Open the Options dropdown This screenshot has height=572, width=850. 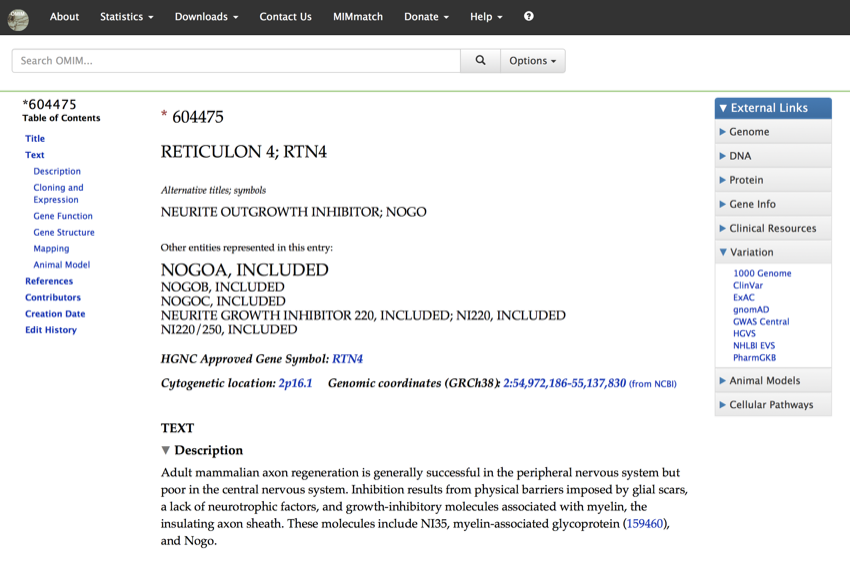532,61
